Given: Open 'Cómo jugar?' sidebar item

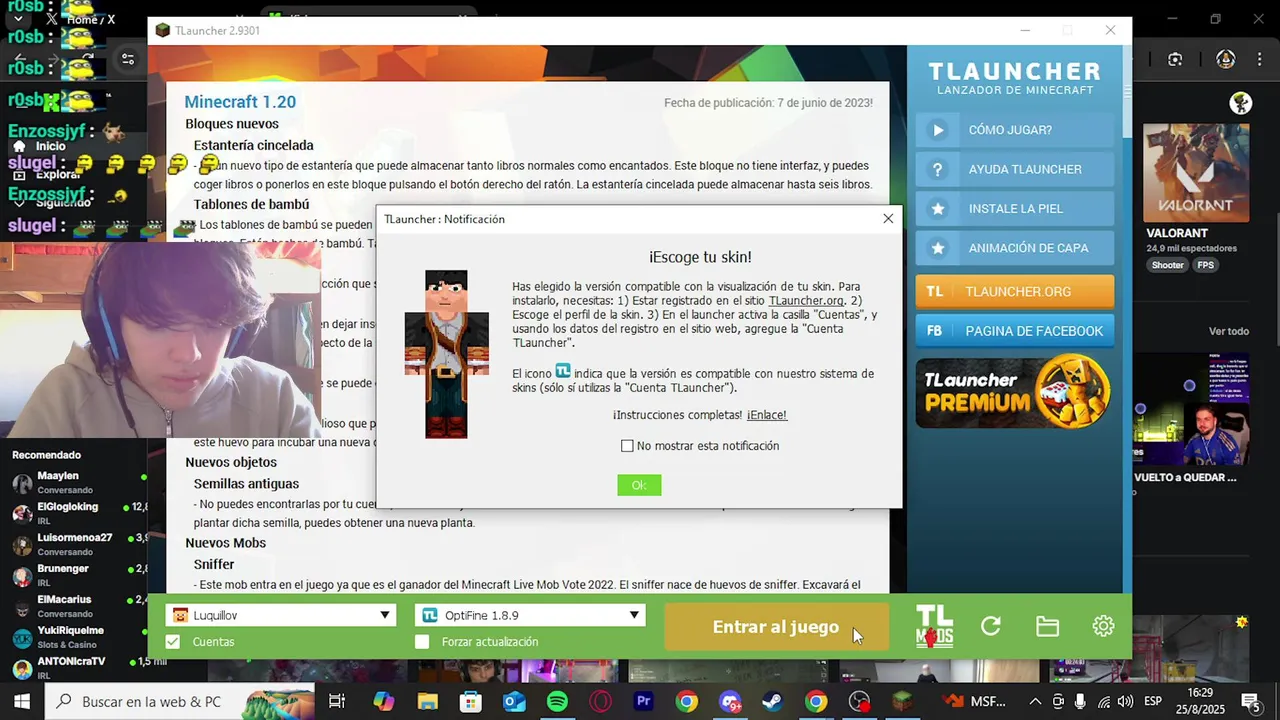Looking at the screenshot, I should (1014, 130).
